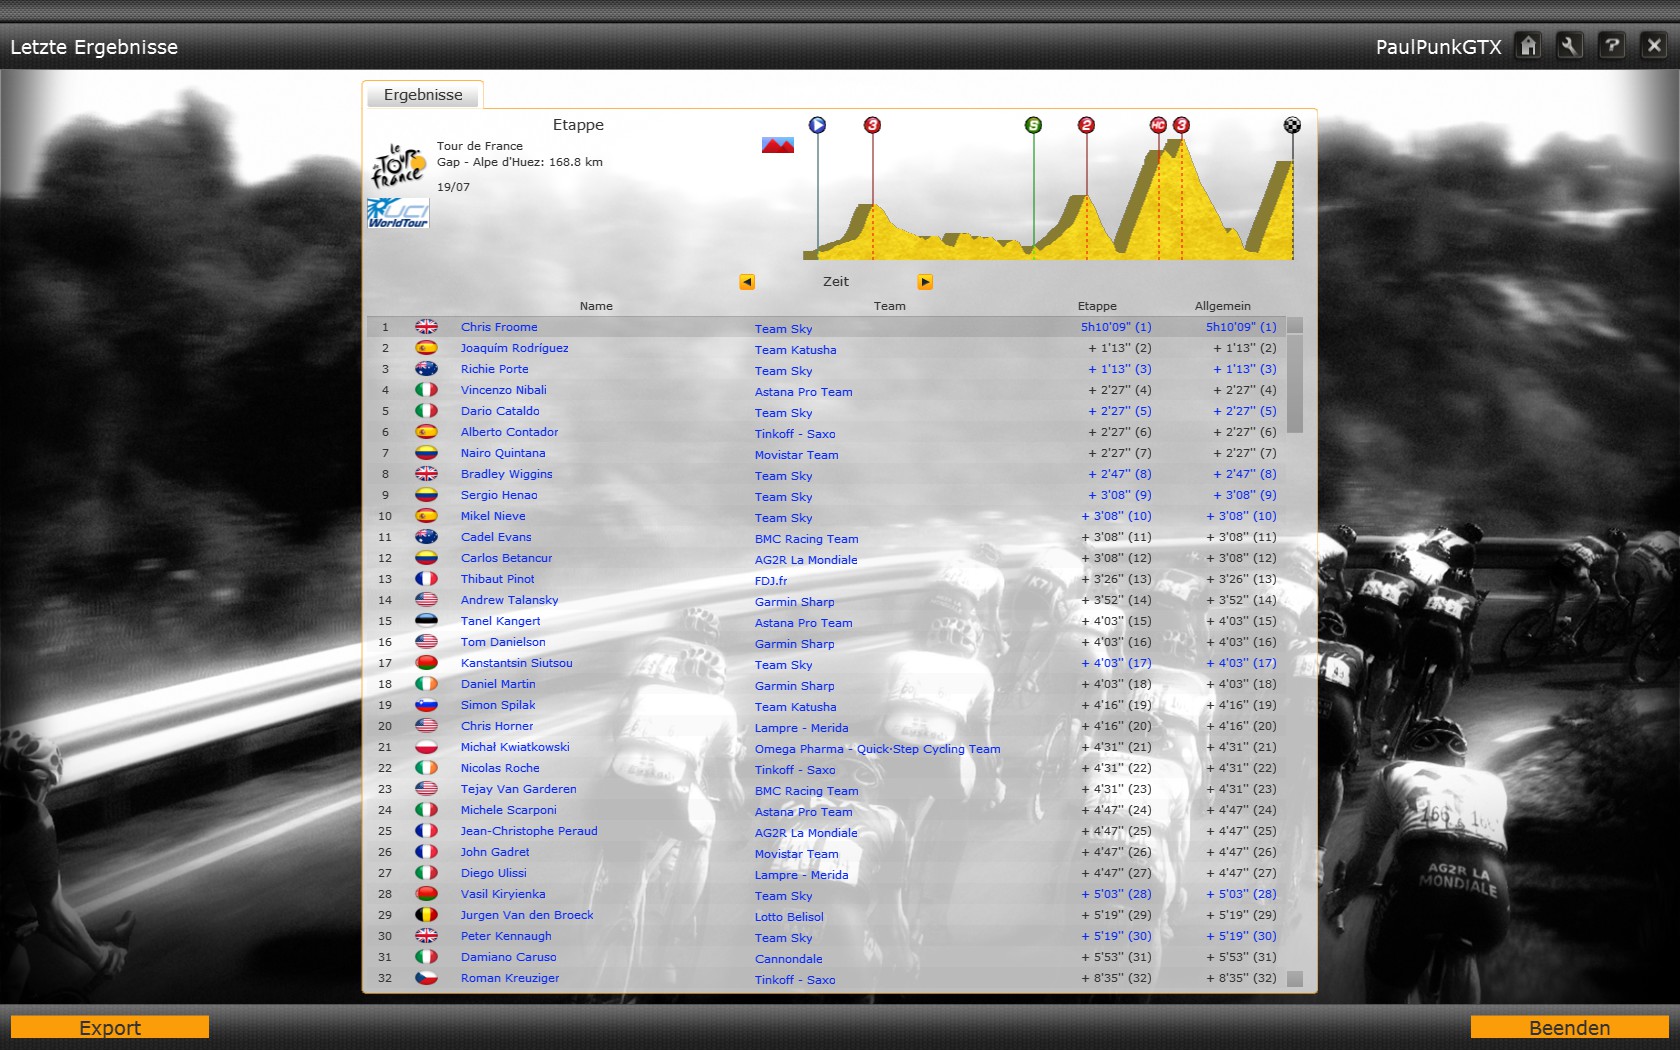Click the blue start marker on profile
This screenshot has height=1050, width=1680.
pos(817,125)
